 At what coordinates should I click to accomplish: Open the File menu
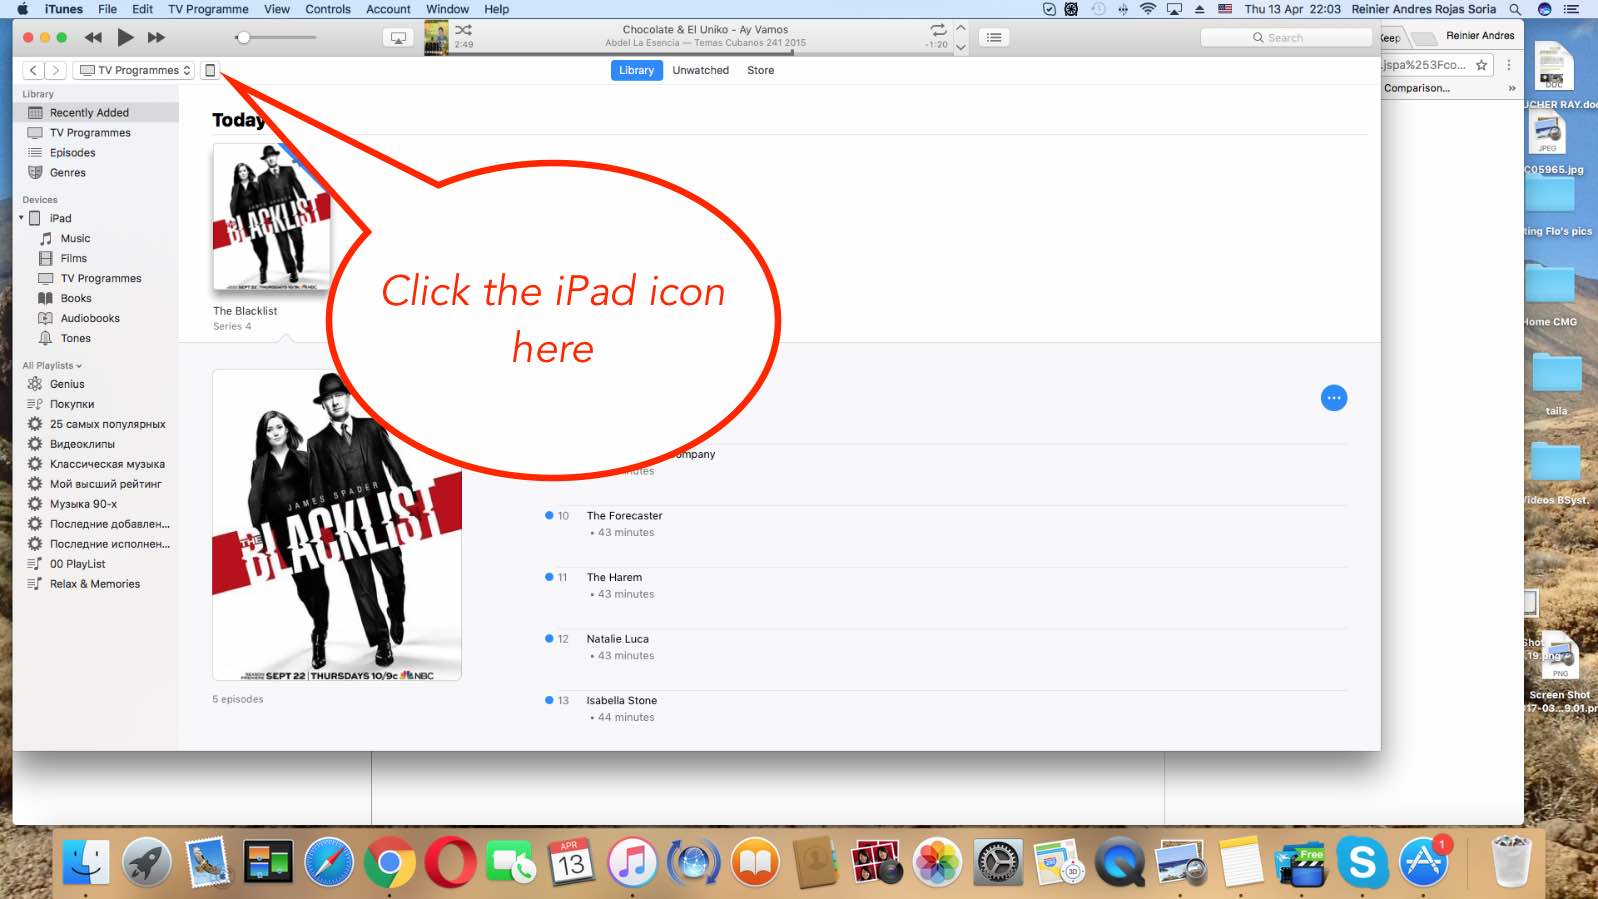coord(107,9)
